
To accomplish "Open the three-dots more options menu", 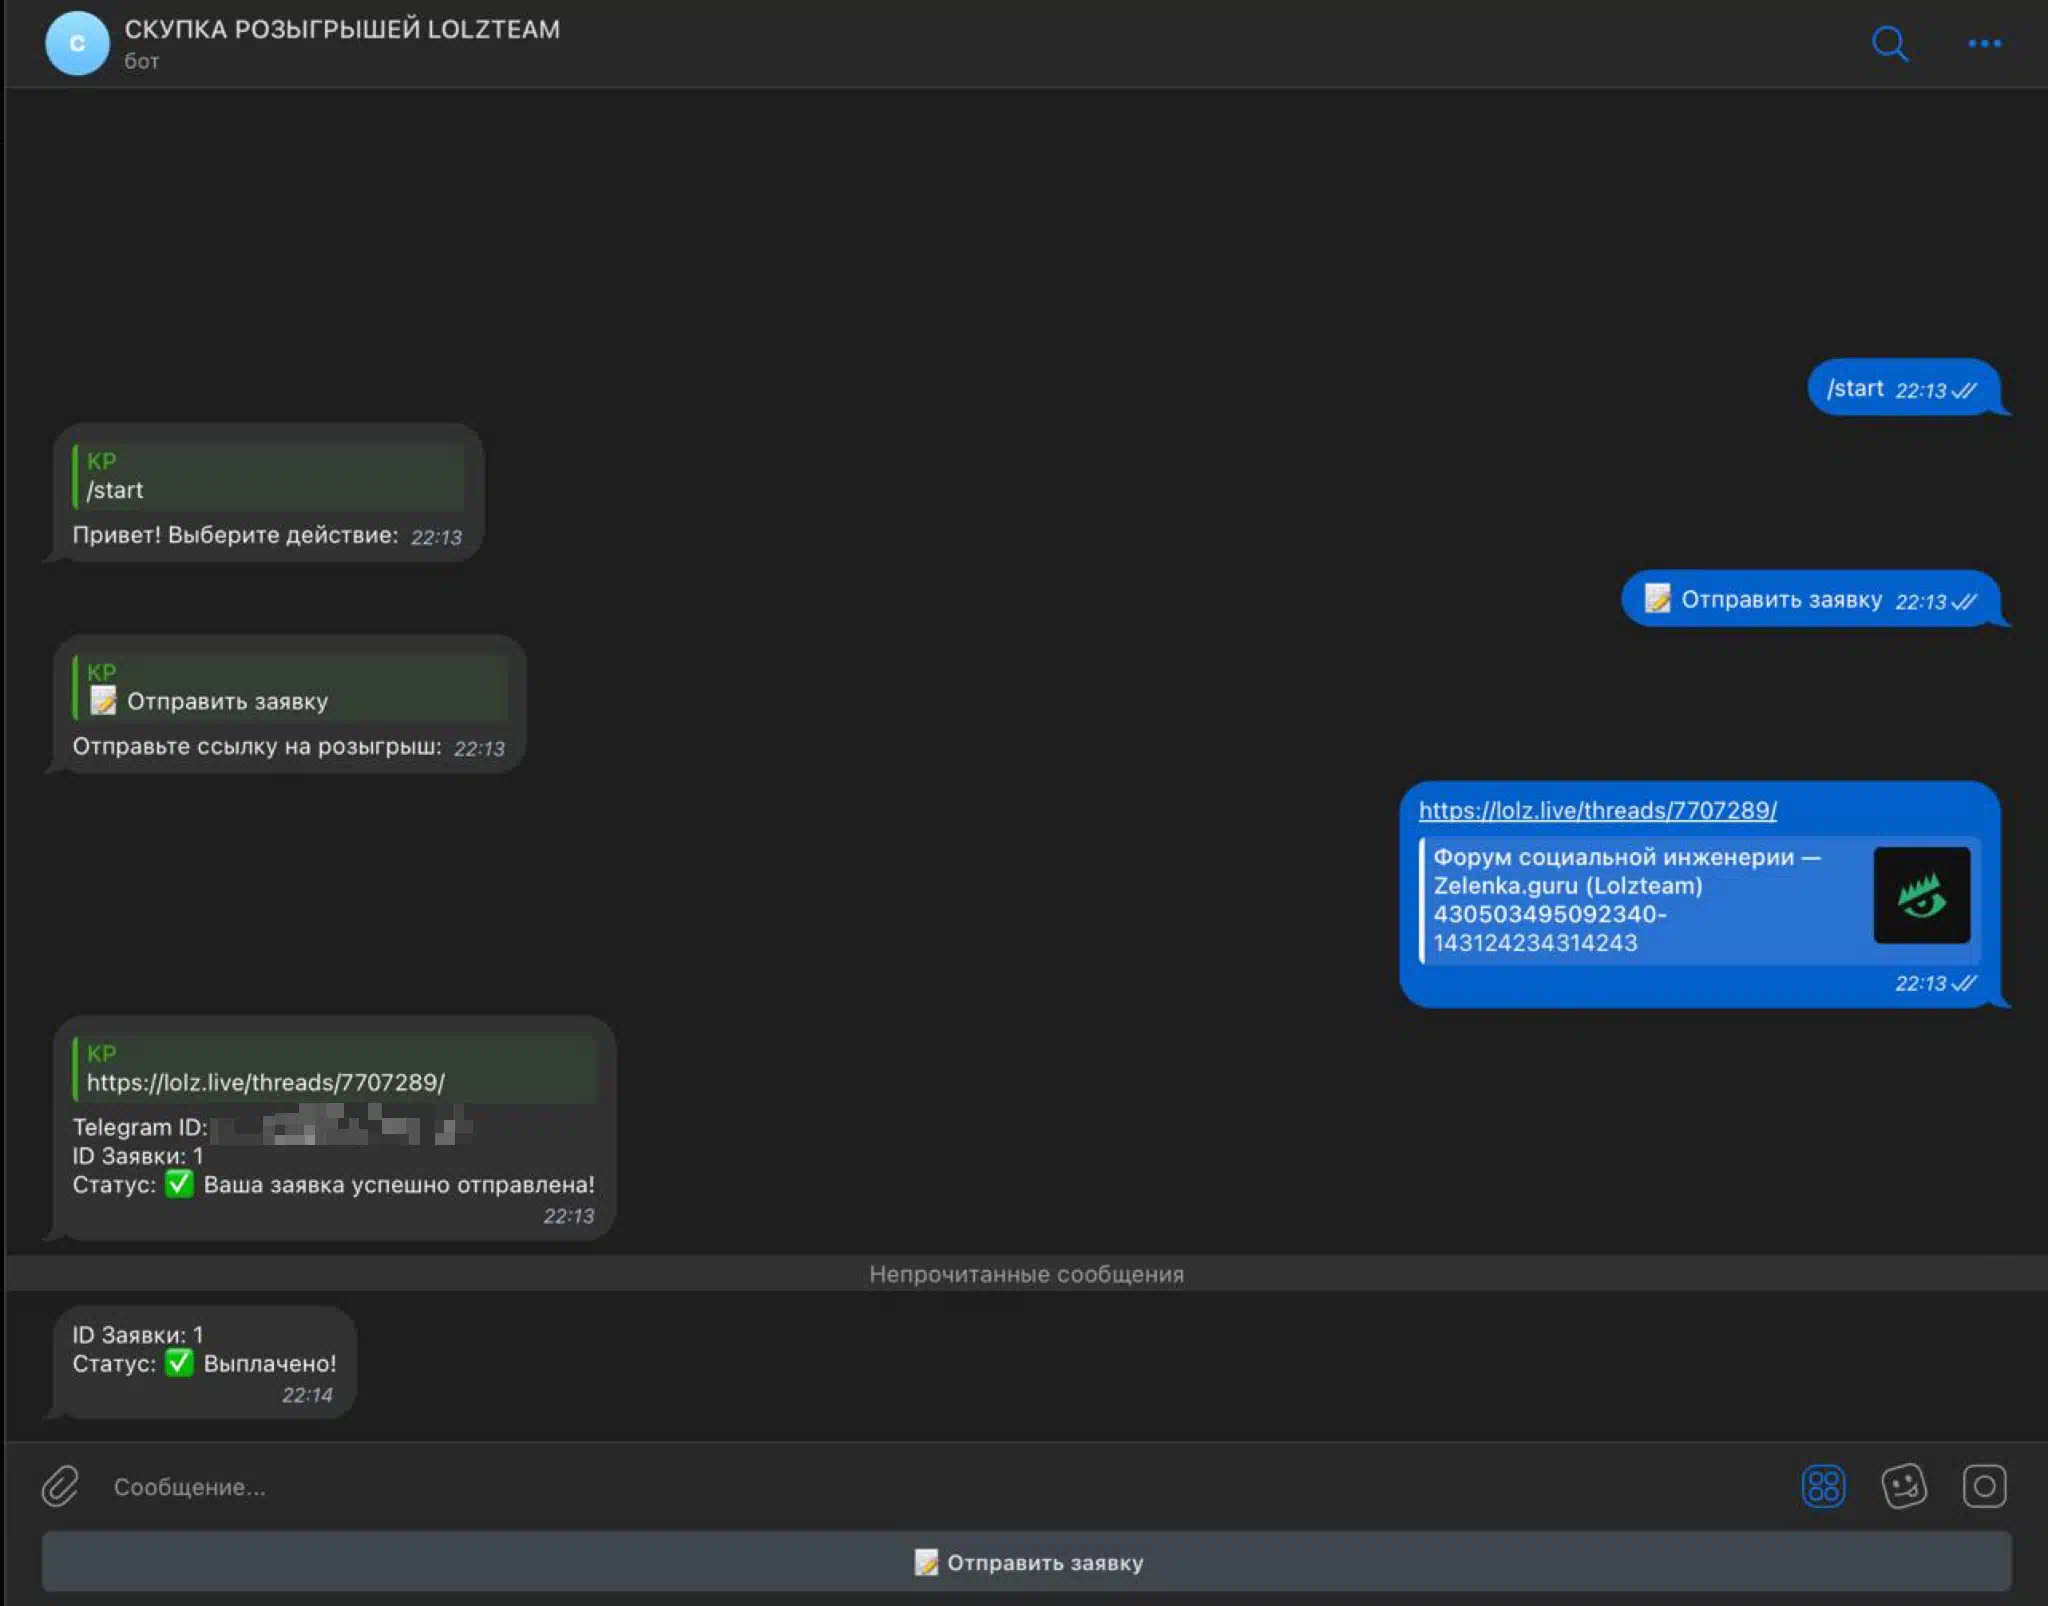I will (x=1984, y=44).
